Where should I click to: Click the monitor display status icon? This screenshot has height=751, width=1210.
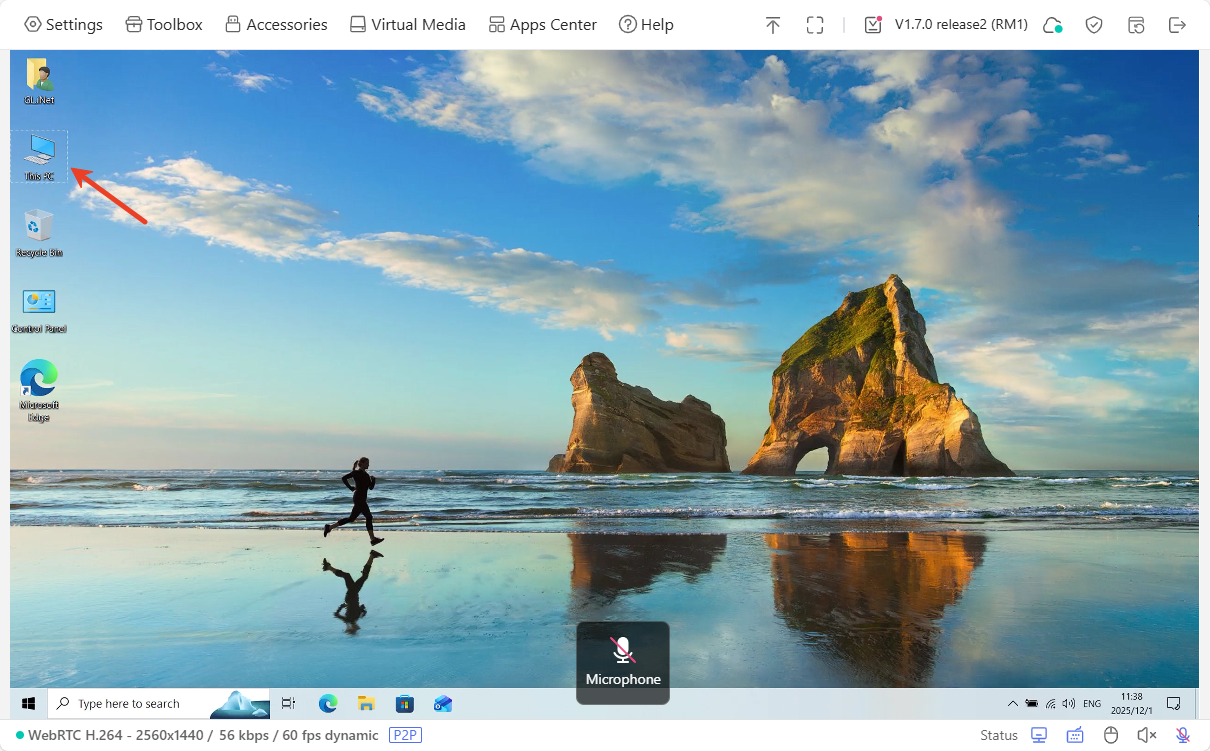(1039, 735)
